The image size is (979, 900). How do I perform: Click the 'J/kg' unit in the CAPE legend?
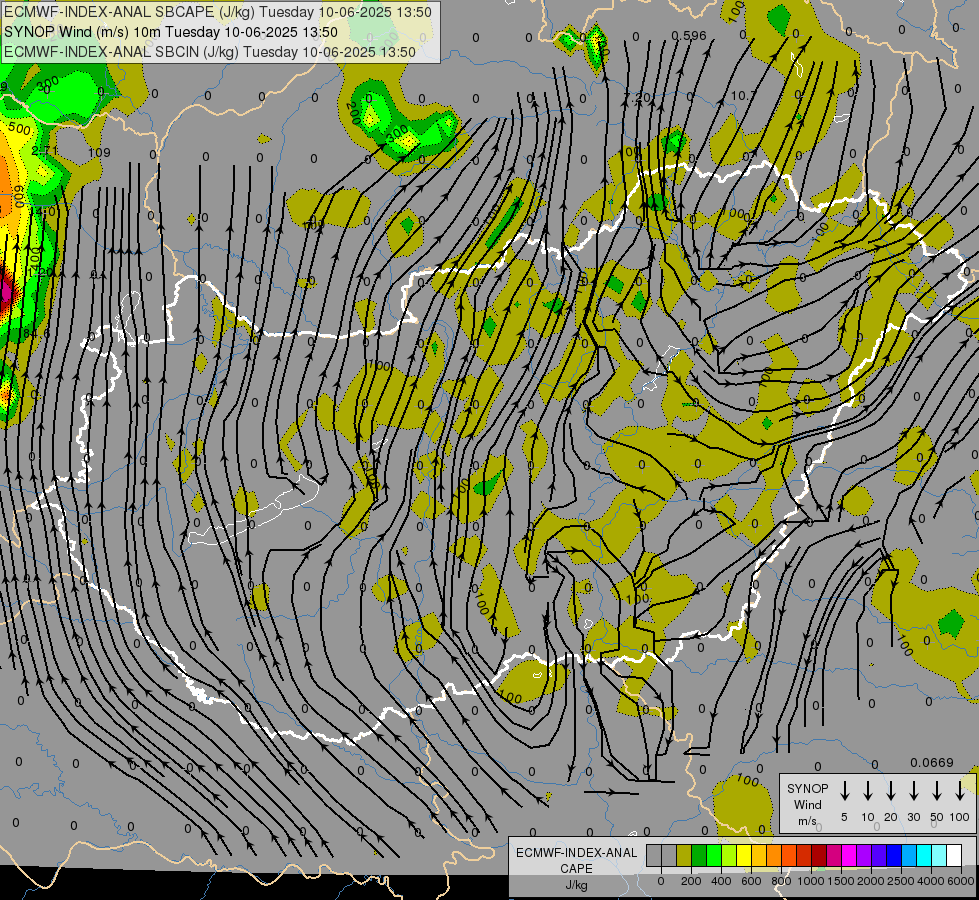click(x=576, y=885)
